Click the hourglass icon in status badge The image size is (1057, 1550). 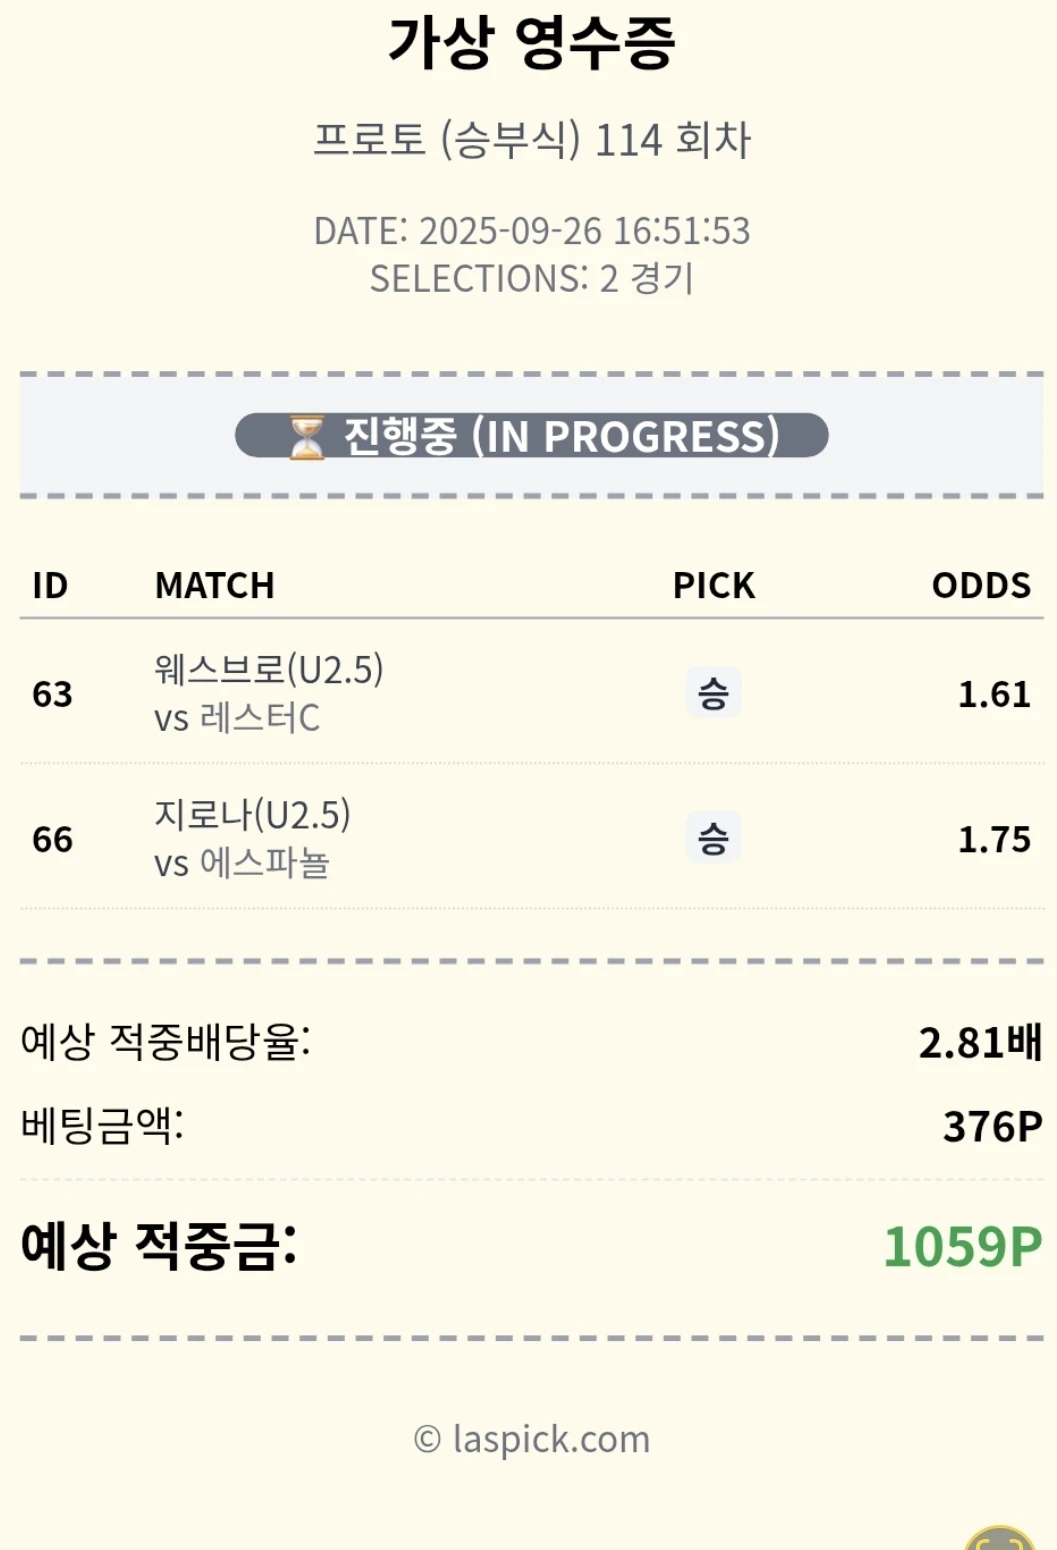[x=307, y=437]
